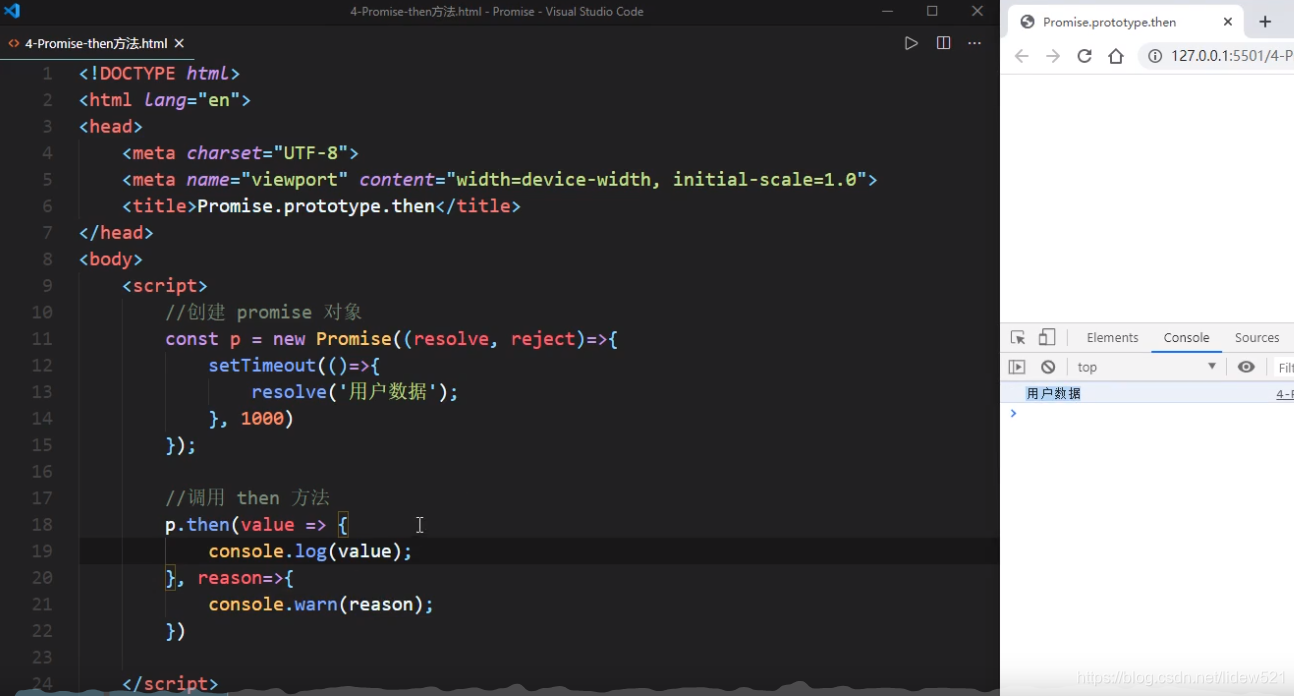
Task: Close the VS Code window
Action: coord(977,11)
